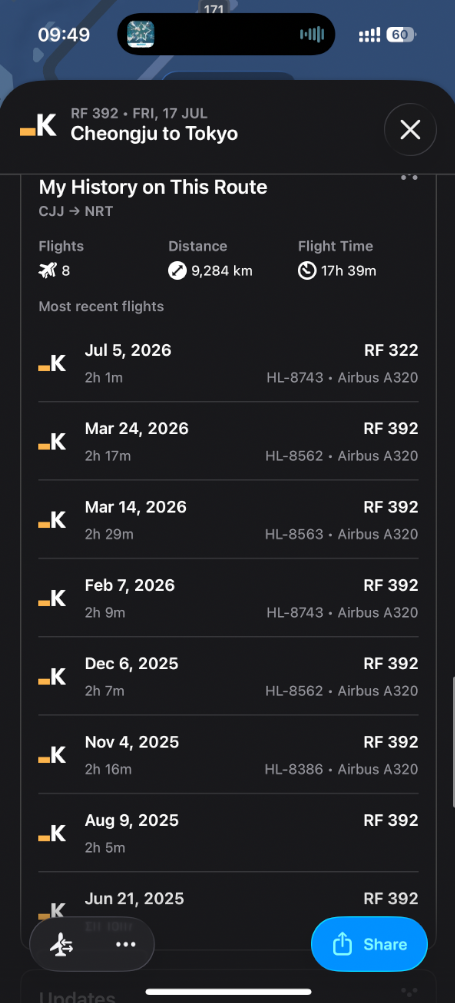This screenshot has height=1003, width=455.
Task: Tap the Flights count airplane icon
Action: (47, 271)
